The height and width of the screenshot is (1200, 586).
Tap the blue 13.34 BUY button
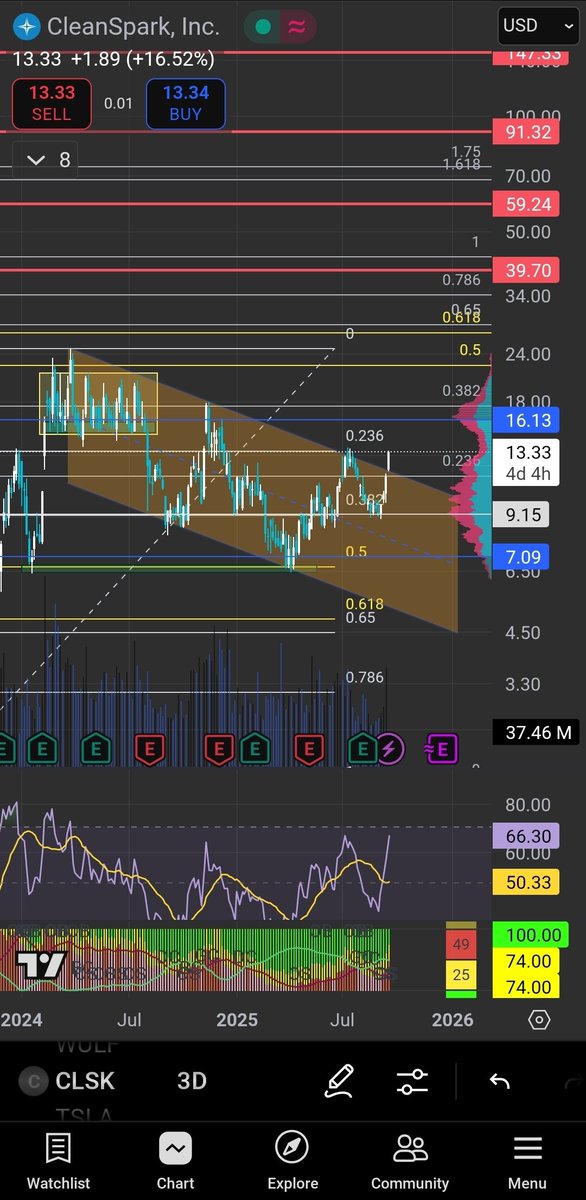pyautogui.click(x=185, y=104)
